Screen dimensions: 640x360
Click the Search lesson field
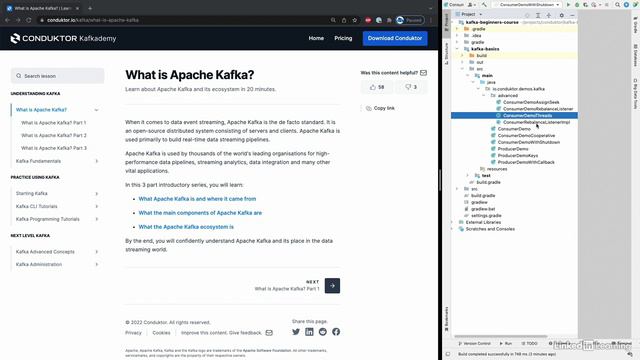coord(58,76)
